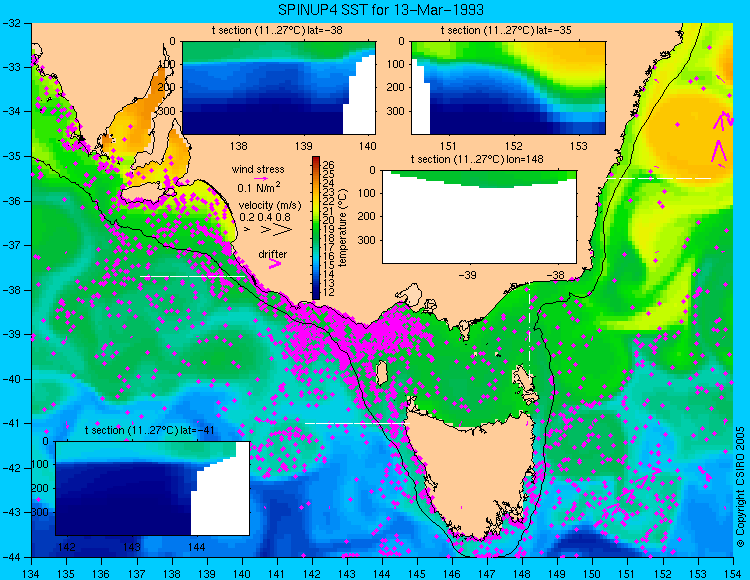Image resolution: width=750 pixels, height=580 pixels.
Task: Click the 143 label under lat=-41 section
Action: [132, 547]
